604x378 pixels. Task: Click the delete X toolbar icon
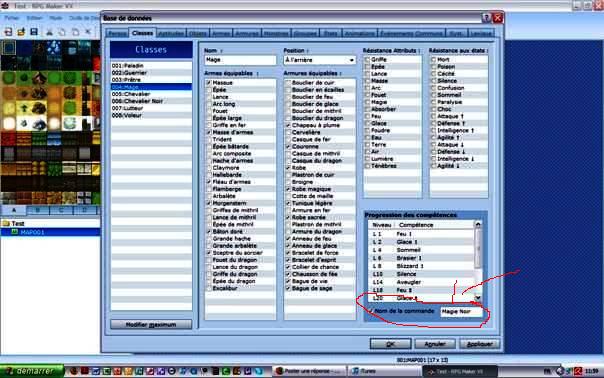click(88, 32)
